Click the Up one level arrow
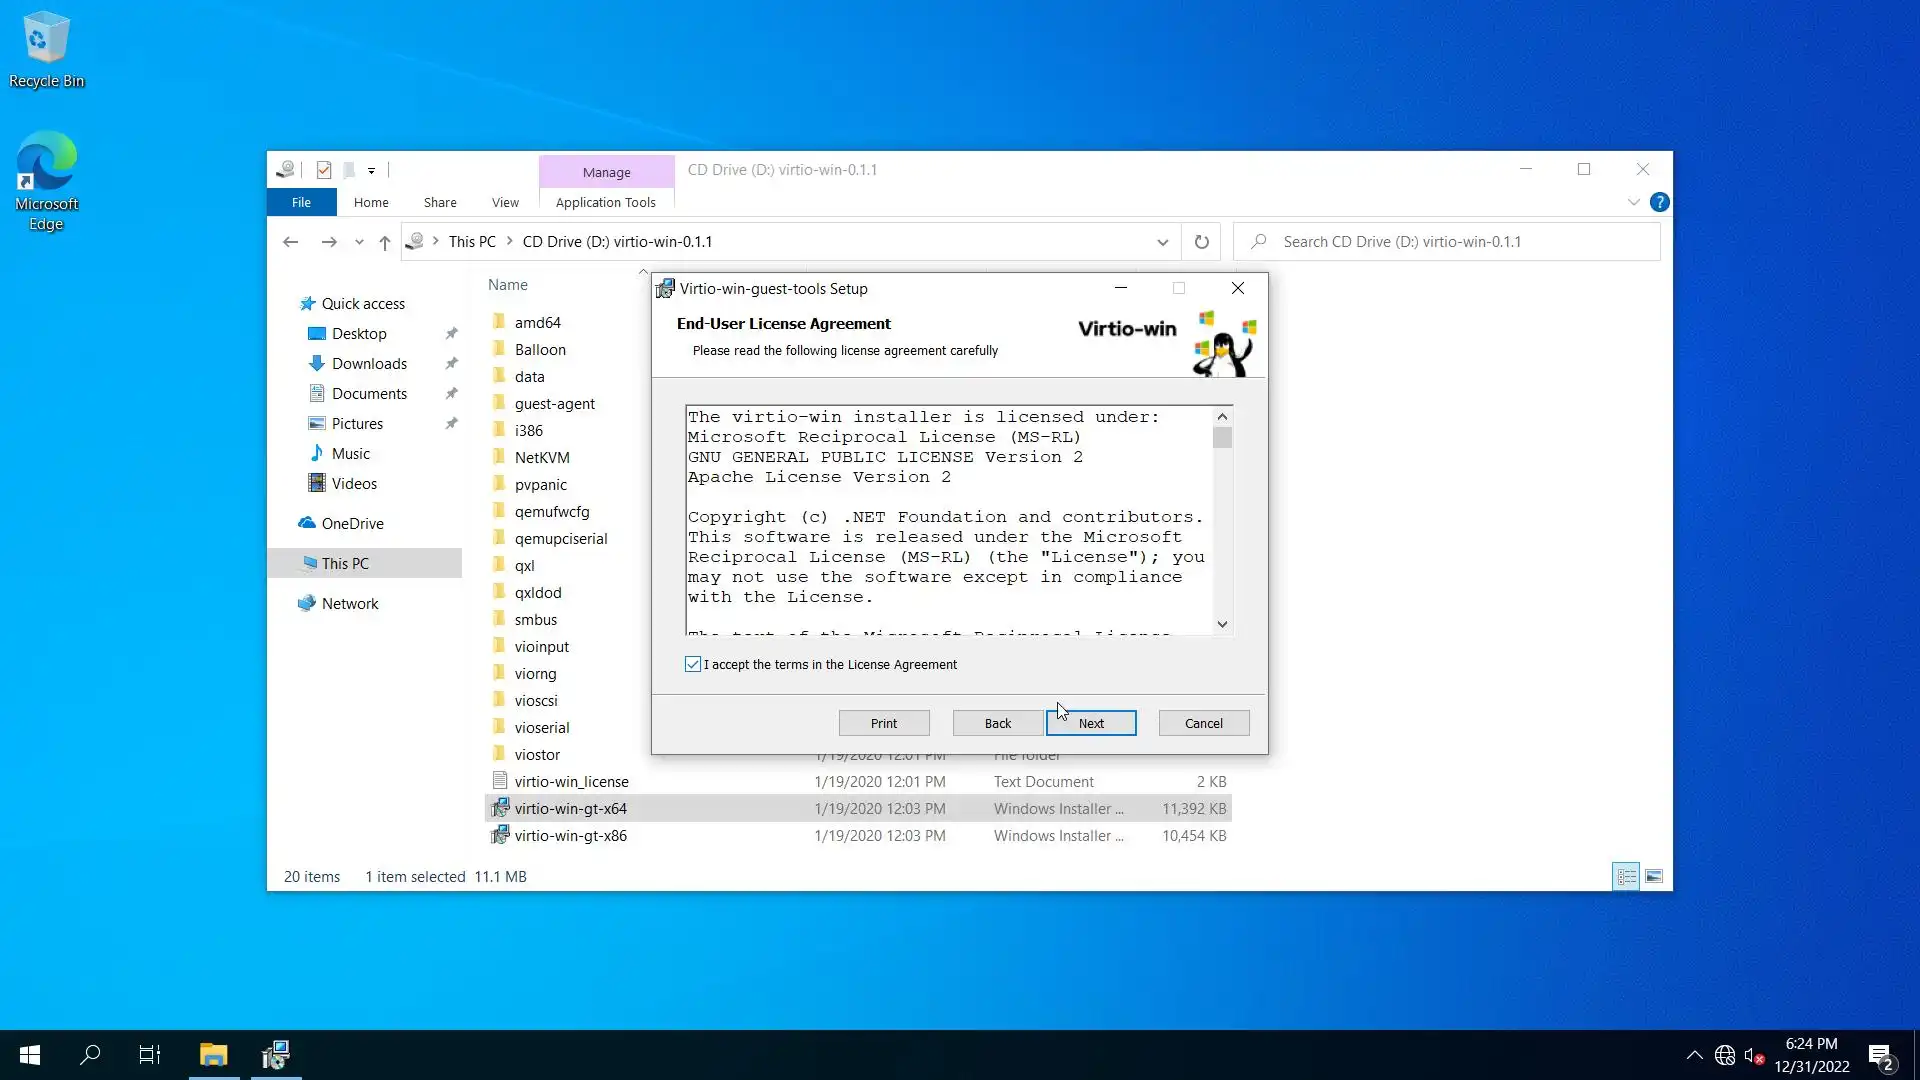 click(384, 242)
